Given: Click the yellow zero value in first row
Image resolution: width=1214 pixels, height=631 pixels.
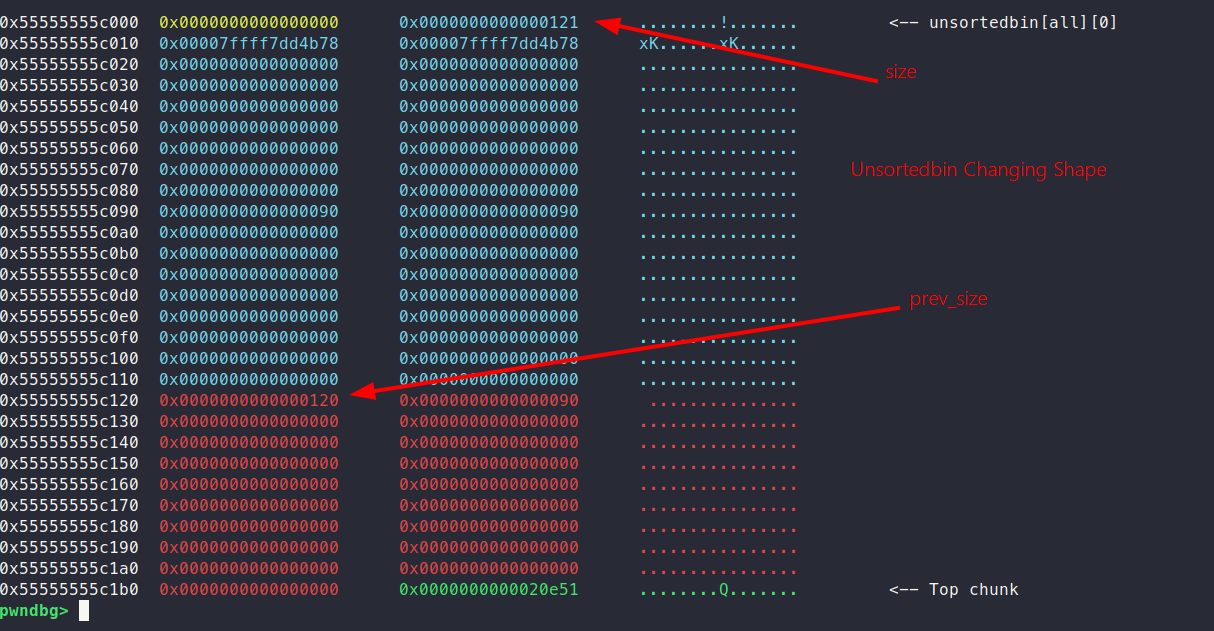Looking at the screenshot, I should coord(248,22).
